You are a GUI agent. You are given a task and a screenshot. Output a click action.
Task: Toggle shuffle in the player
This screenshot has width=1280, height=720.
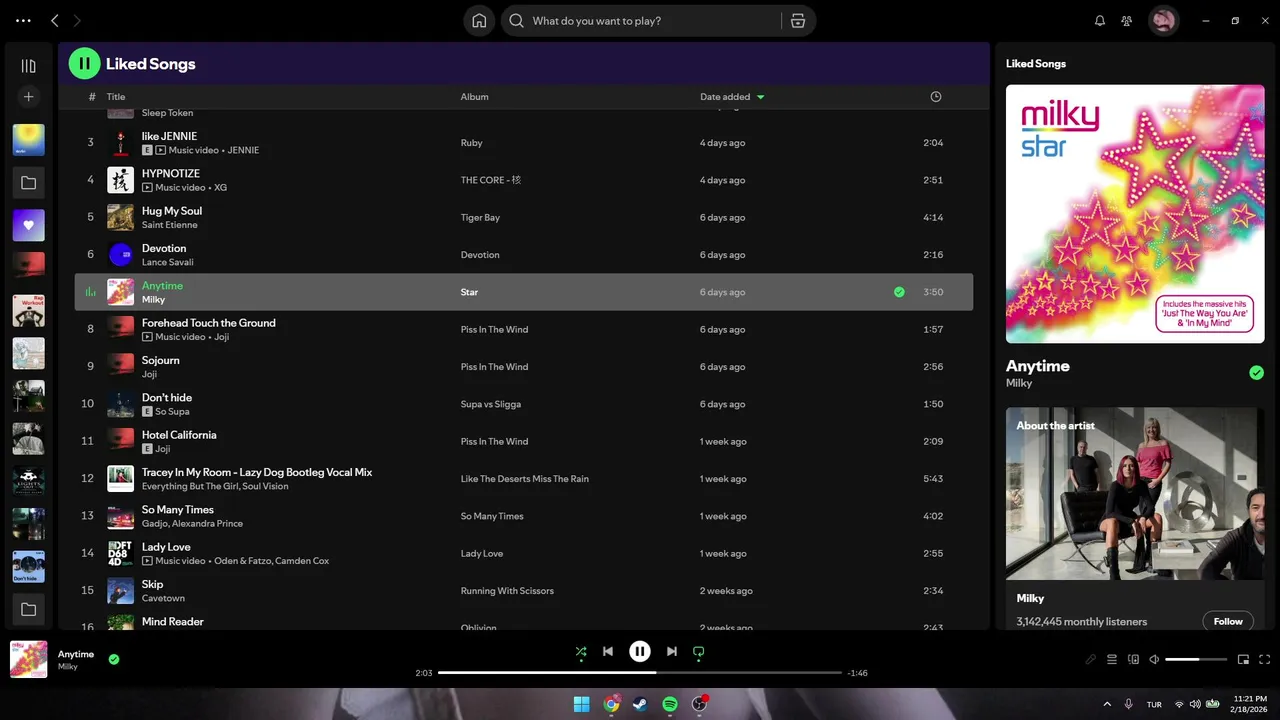(581, 651)
